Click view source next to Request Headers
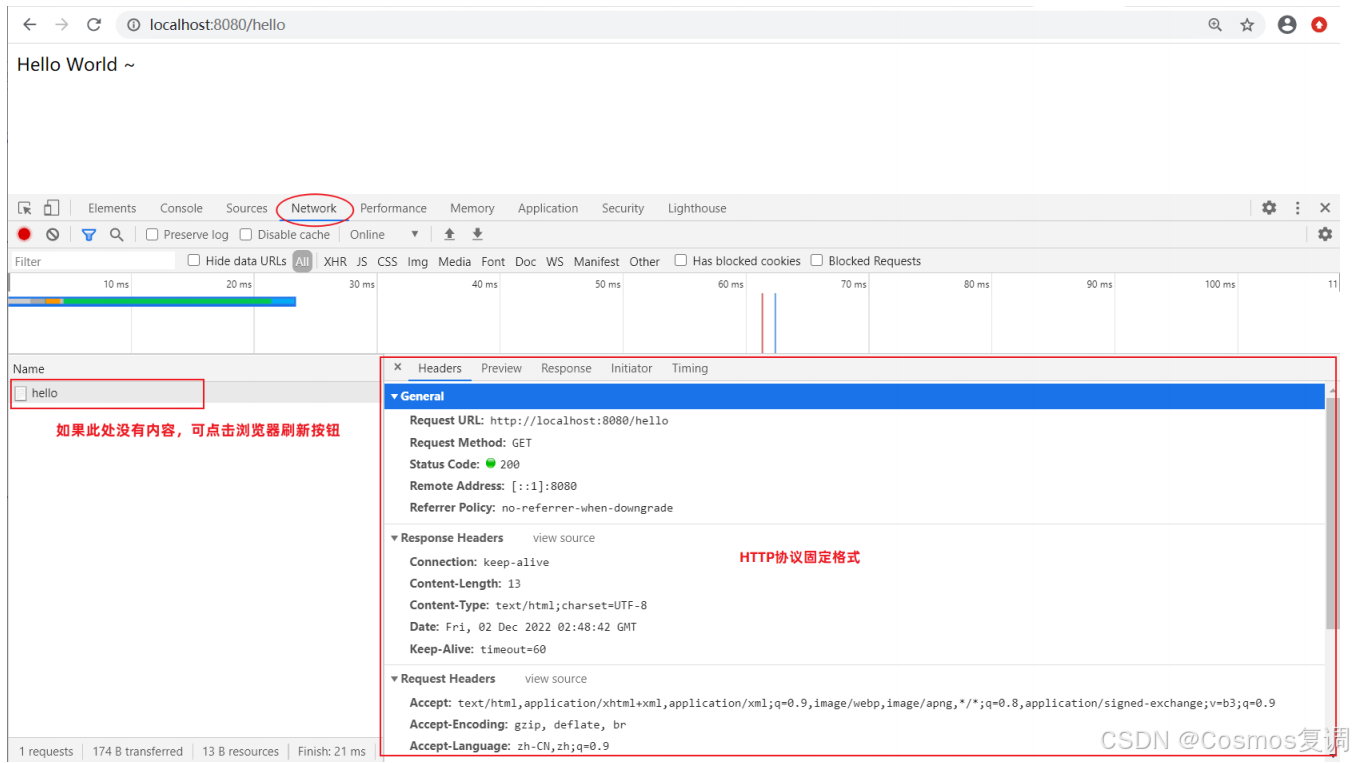Image resolution: width=1354 pixels, height=763 pixels. (x=556, y=679)
